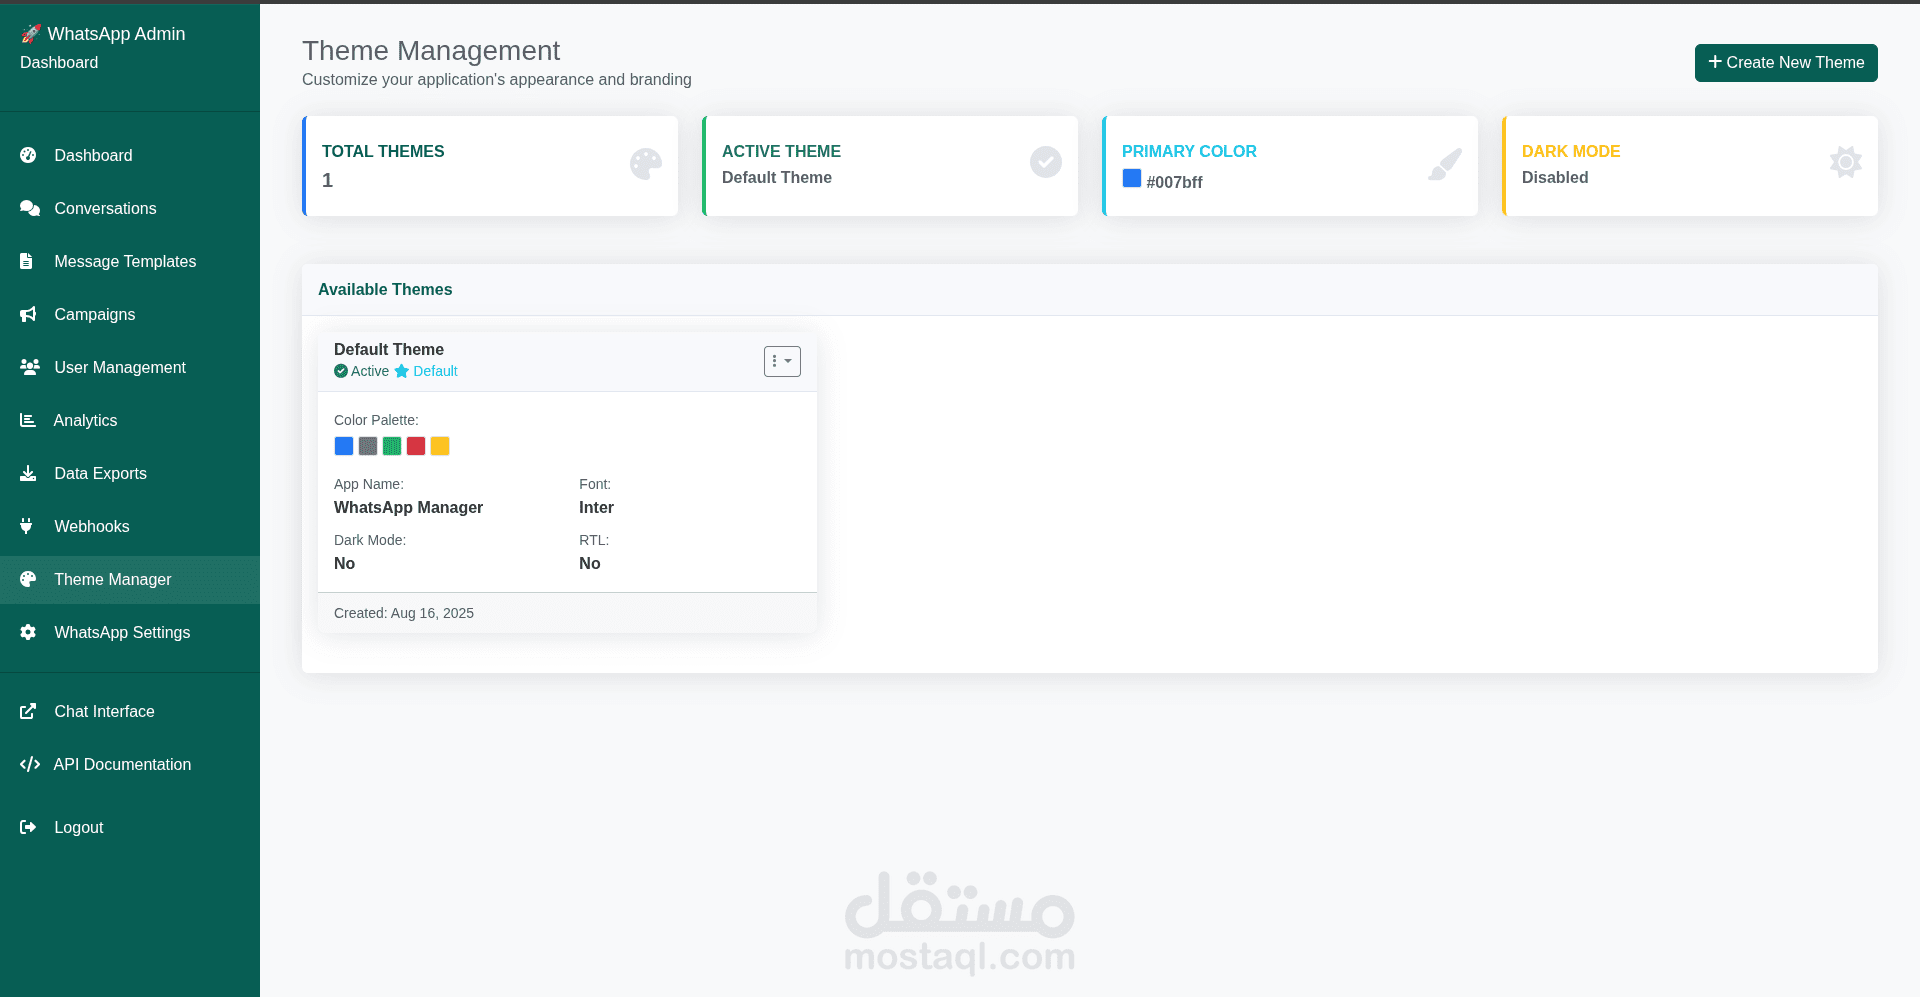Click the Created: Aug 16, 2025 footer text
Image resolution: width=1920 pixels, height=997 pixels.
[404, 613]
